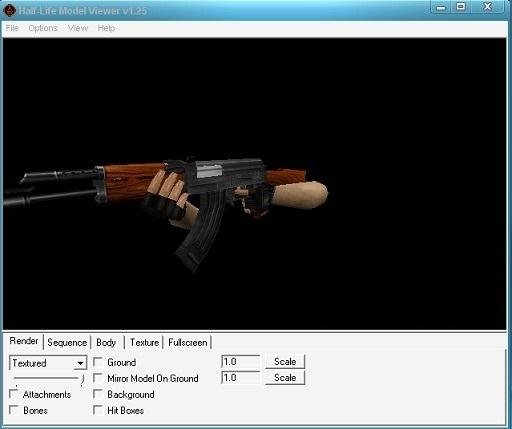Click the first Scale button
512x429 pixels.
coord(285,362)
